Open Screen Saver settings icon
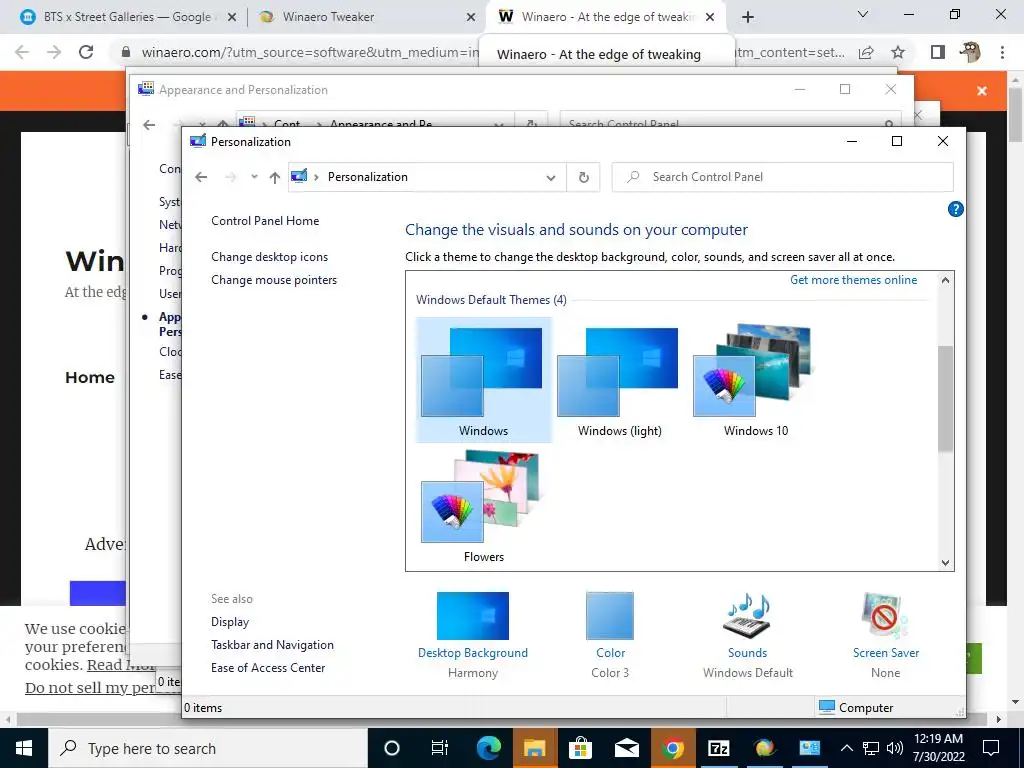The image size is (1024, 768). (x=885, y=616)
